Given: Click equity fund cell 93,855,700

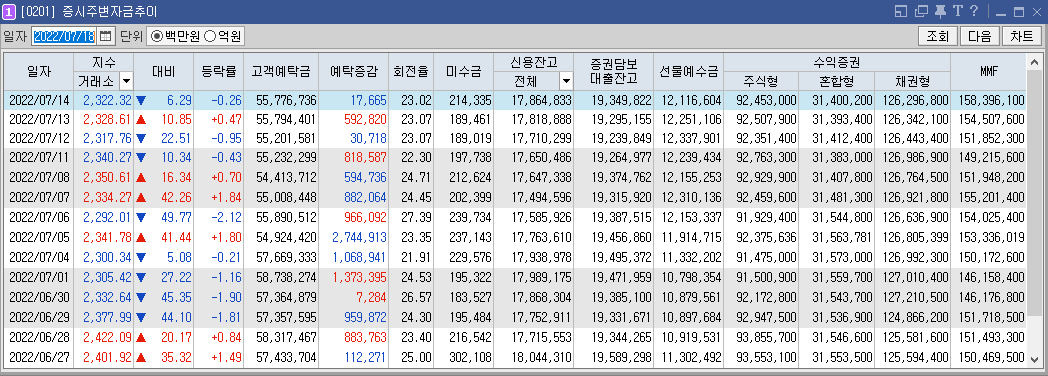Looking at the screenshot, I should click(766, 338).
